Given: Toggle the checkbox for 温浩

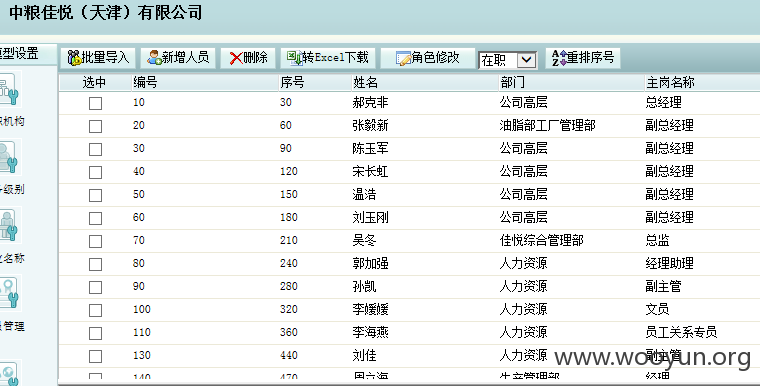Looking at the screenshot, I should click(95, 195).
